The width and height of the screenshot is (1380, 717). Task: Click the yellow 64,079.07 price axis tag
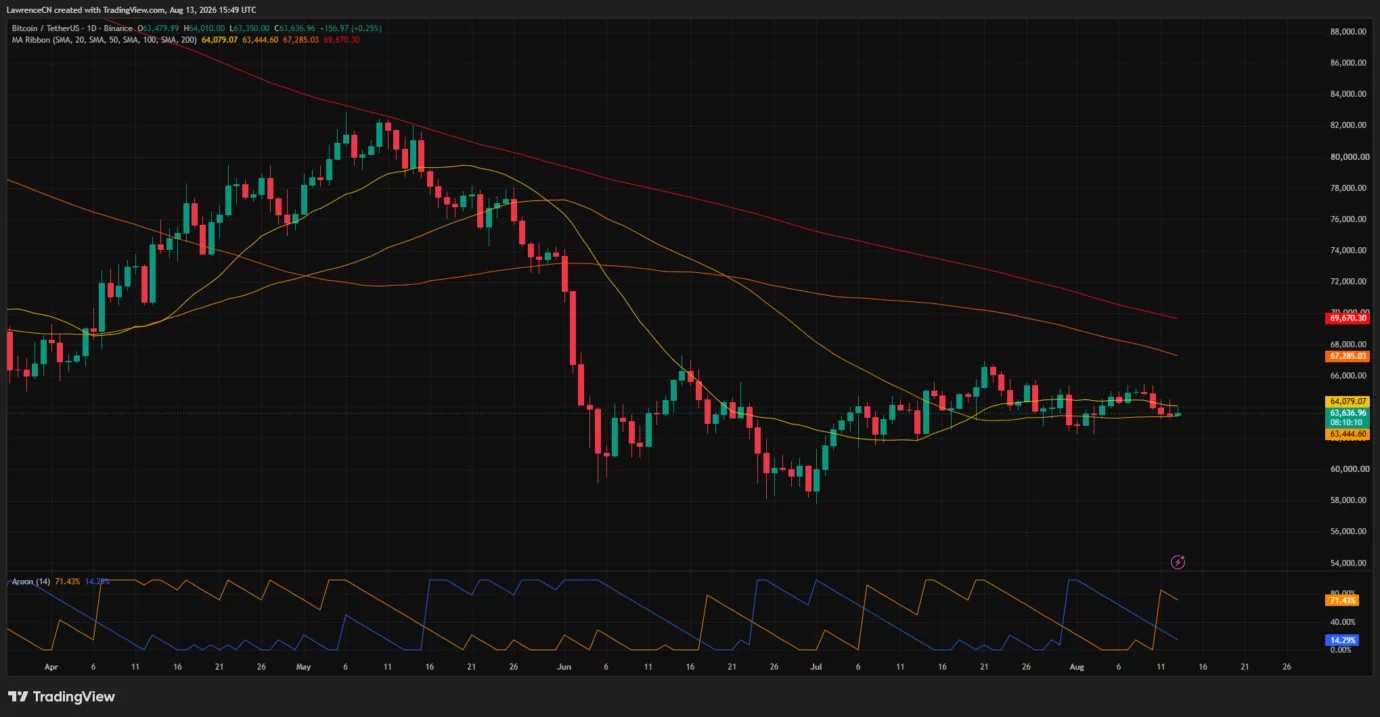[x=1348, y=401]
